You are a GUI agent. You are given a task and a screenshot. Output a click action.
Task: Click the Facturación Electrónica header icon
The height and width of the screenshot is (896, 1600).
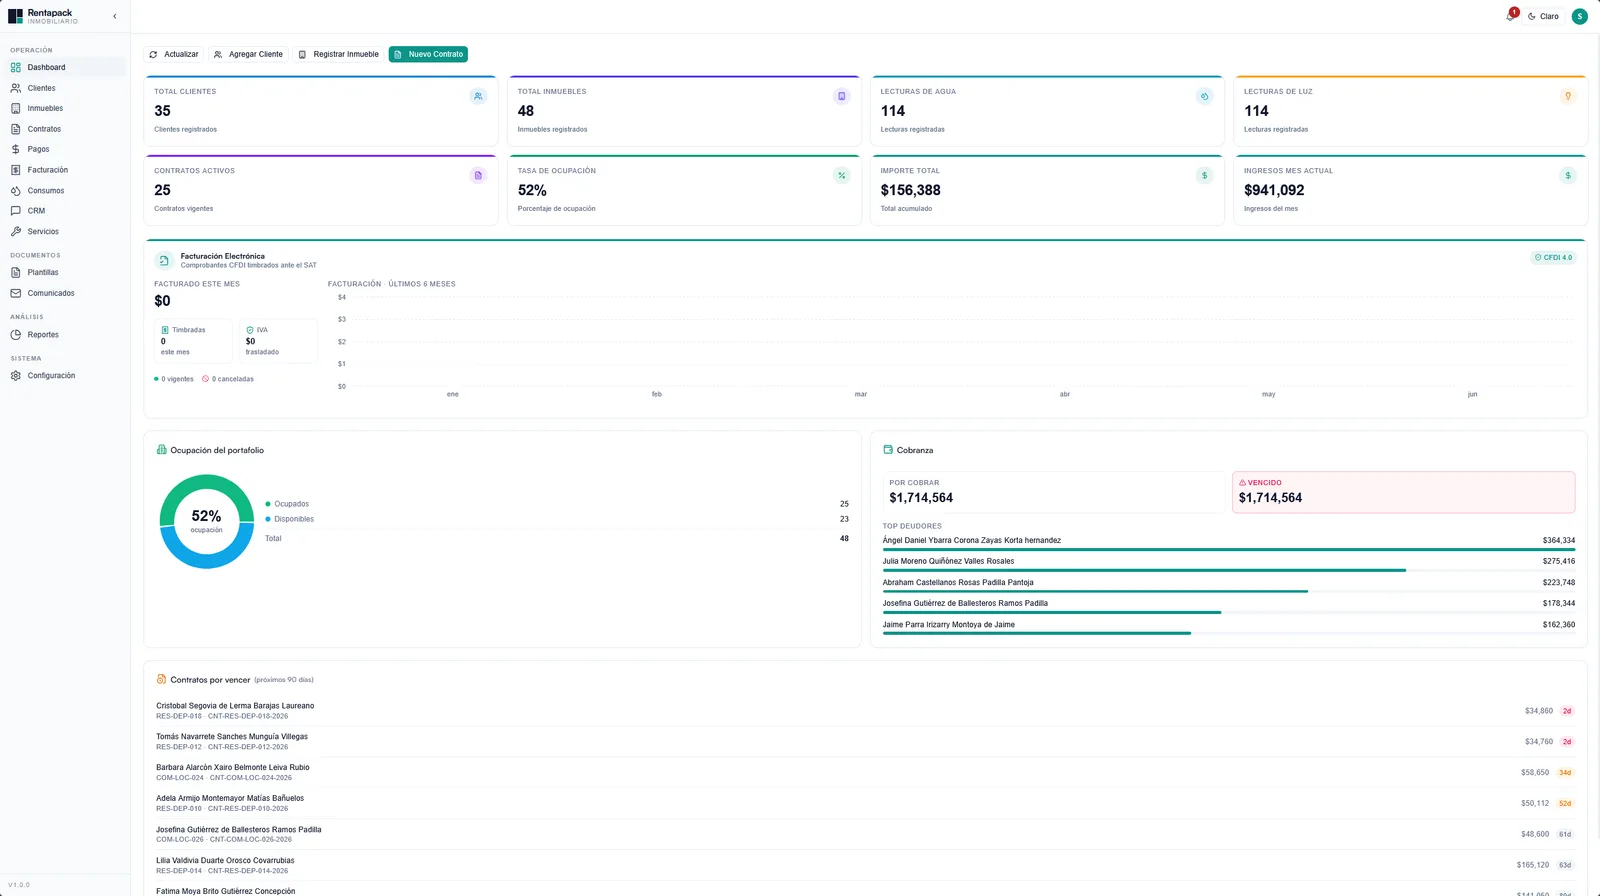pyautogui.click(x=164, y=260)
